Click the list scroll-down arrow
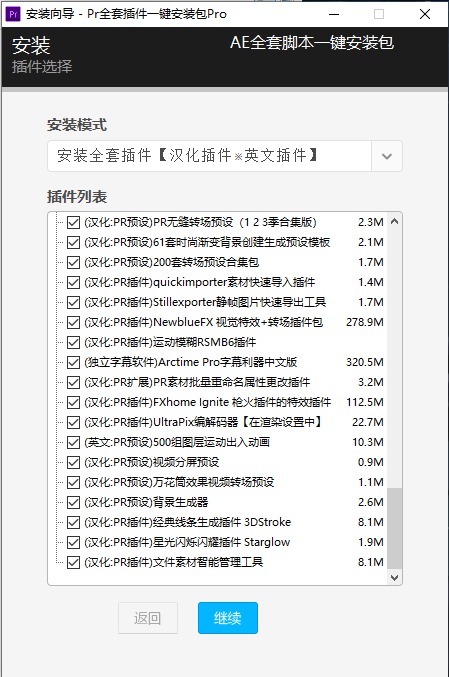Screen dimensions: 449x677 click(x=394, y=577)
